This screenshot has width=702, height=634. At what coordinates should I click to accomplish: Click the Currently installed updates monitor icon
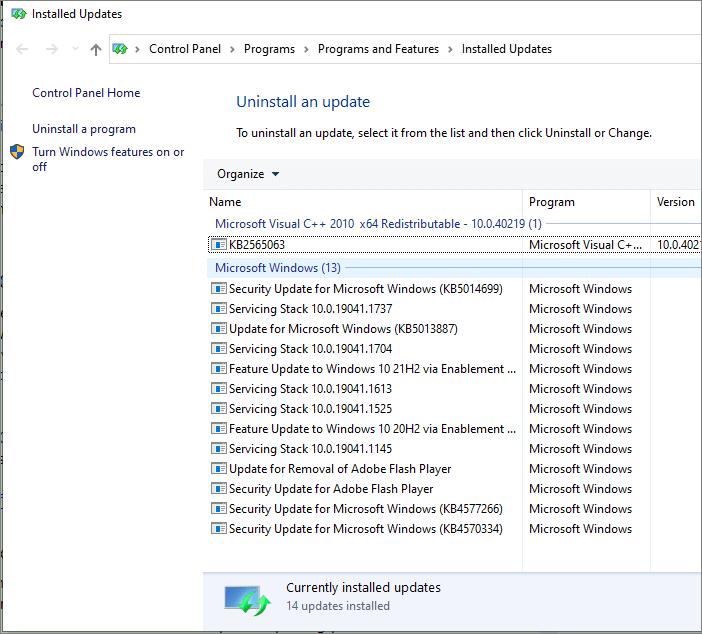point(247,597)
